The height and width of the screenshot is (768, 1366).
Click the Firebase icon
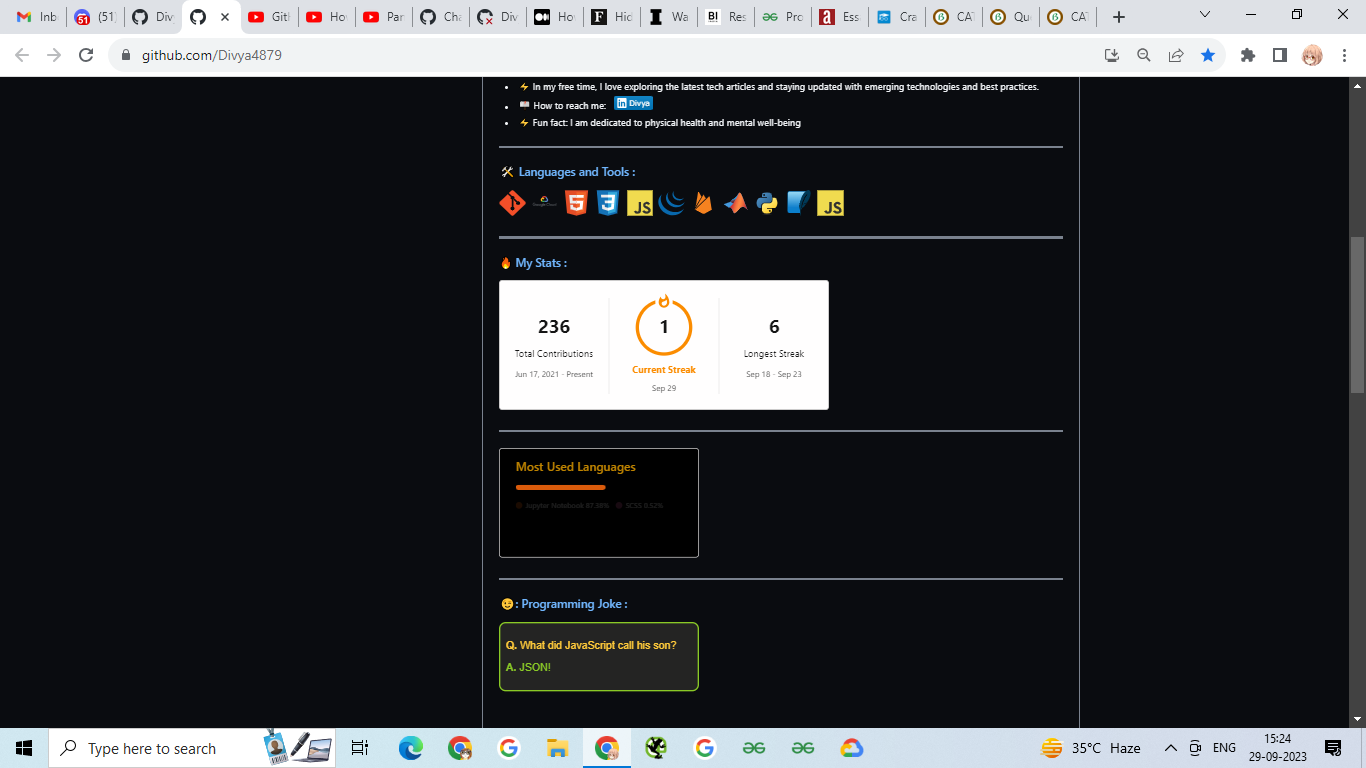coord(703,203)
